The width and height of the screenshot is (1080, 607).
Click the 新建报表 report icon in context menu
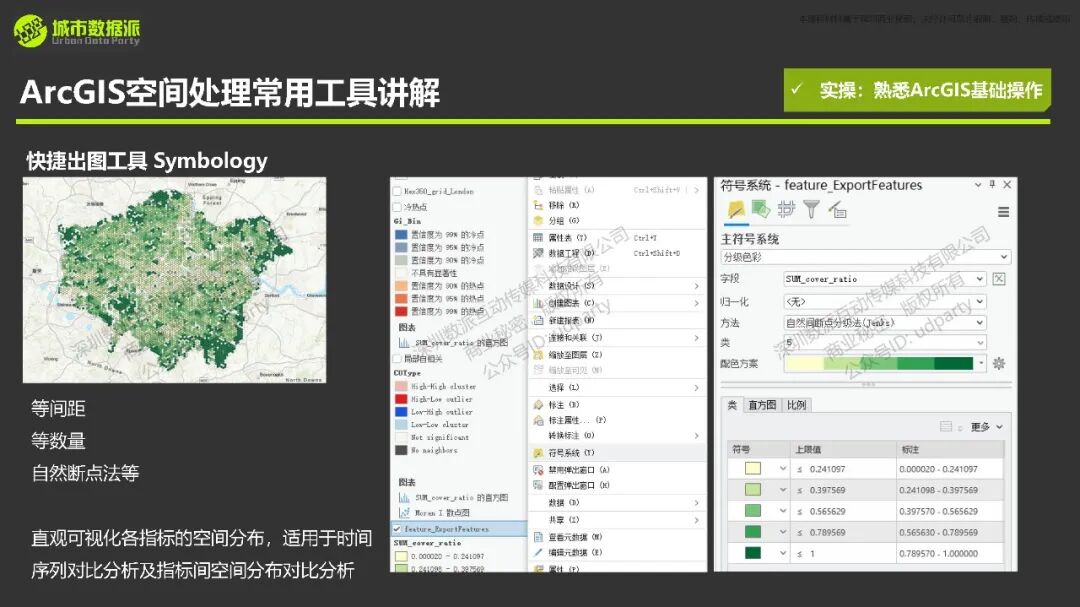pyautogui.click(x=539, y=320)
